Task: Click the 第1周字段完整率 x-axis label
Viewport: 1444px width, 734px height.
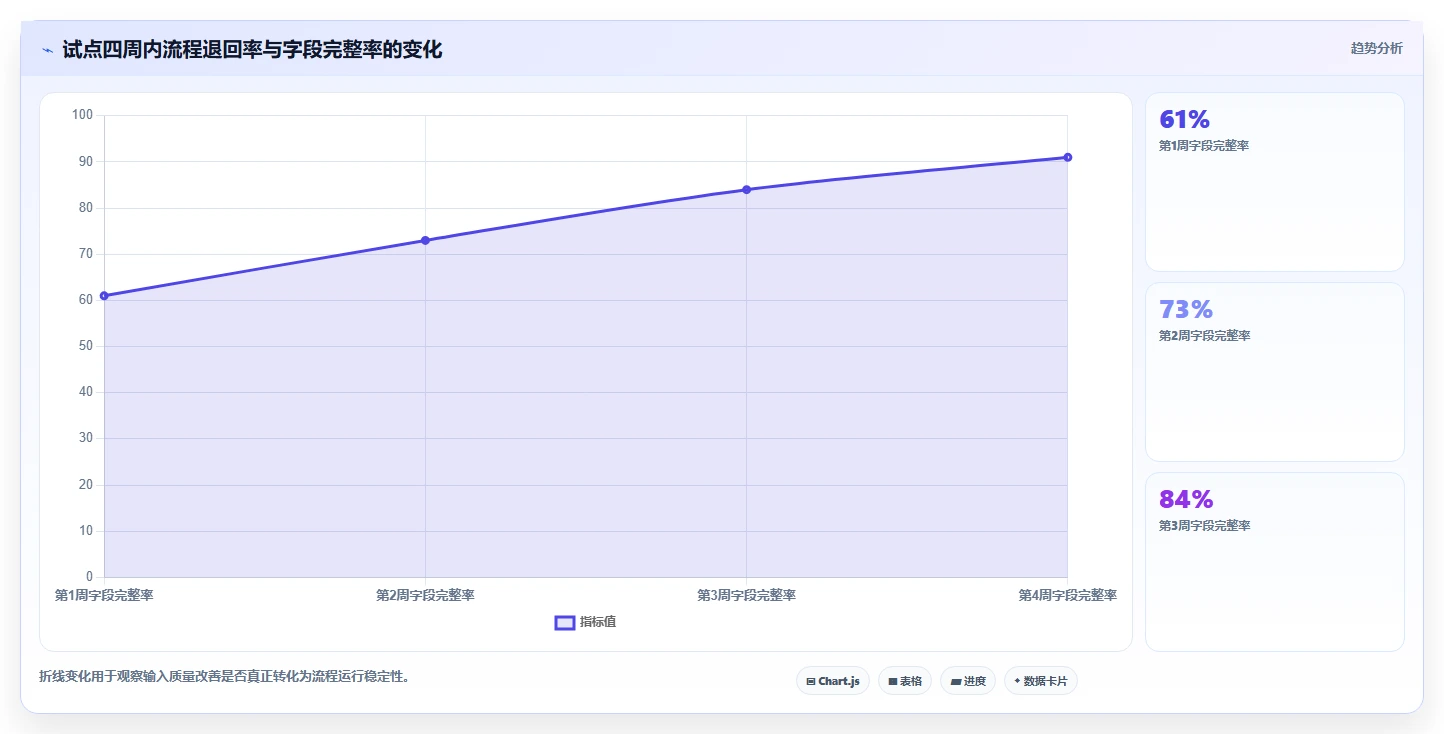Action: 104,595
